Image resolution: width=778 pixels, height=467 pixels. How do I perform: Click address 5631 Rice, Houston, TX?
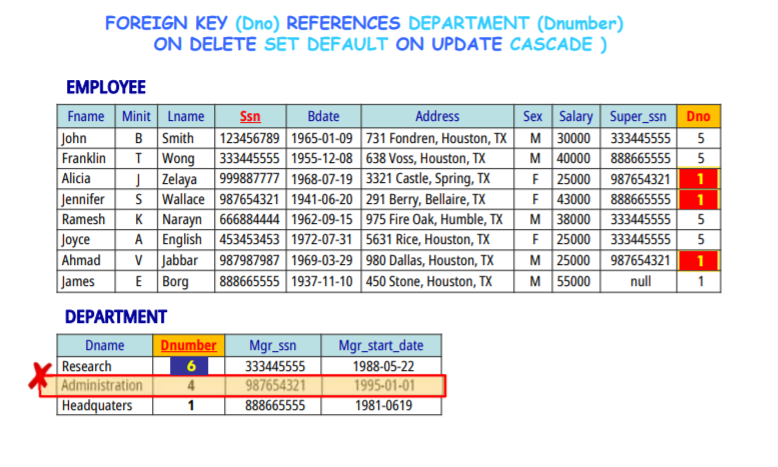point(428,240)
